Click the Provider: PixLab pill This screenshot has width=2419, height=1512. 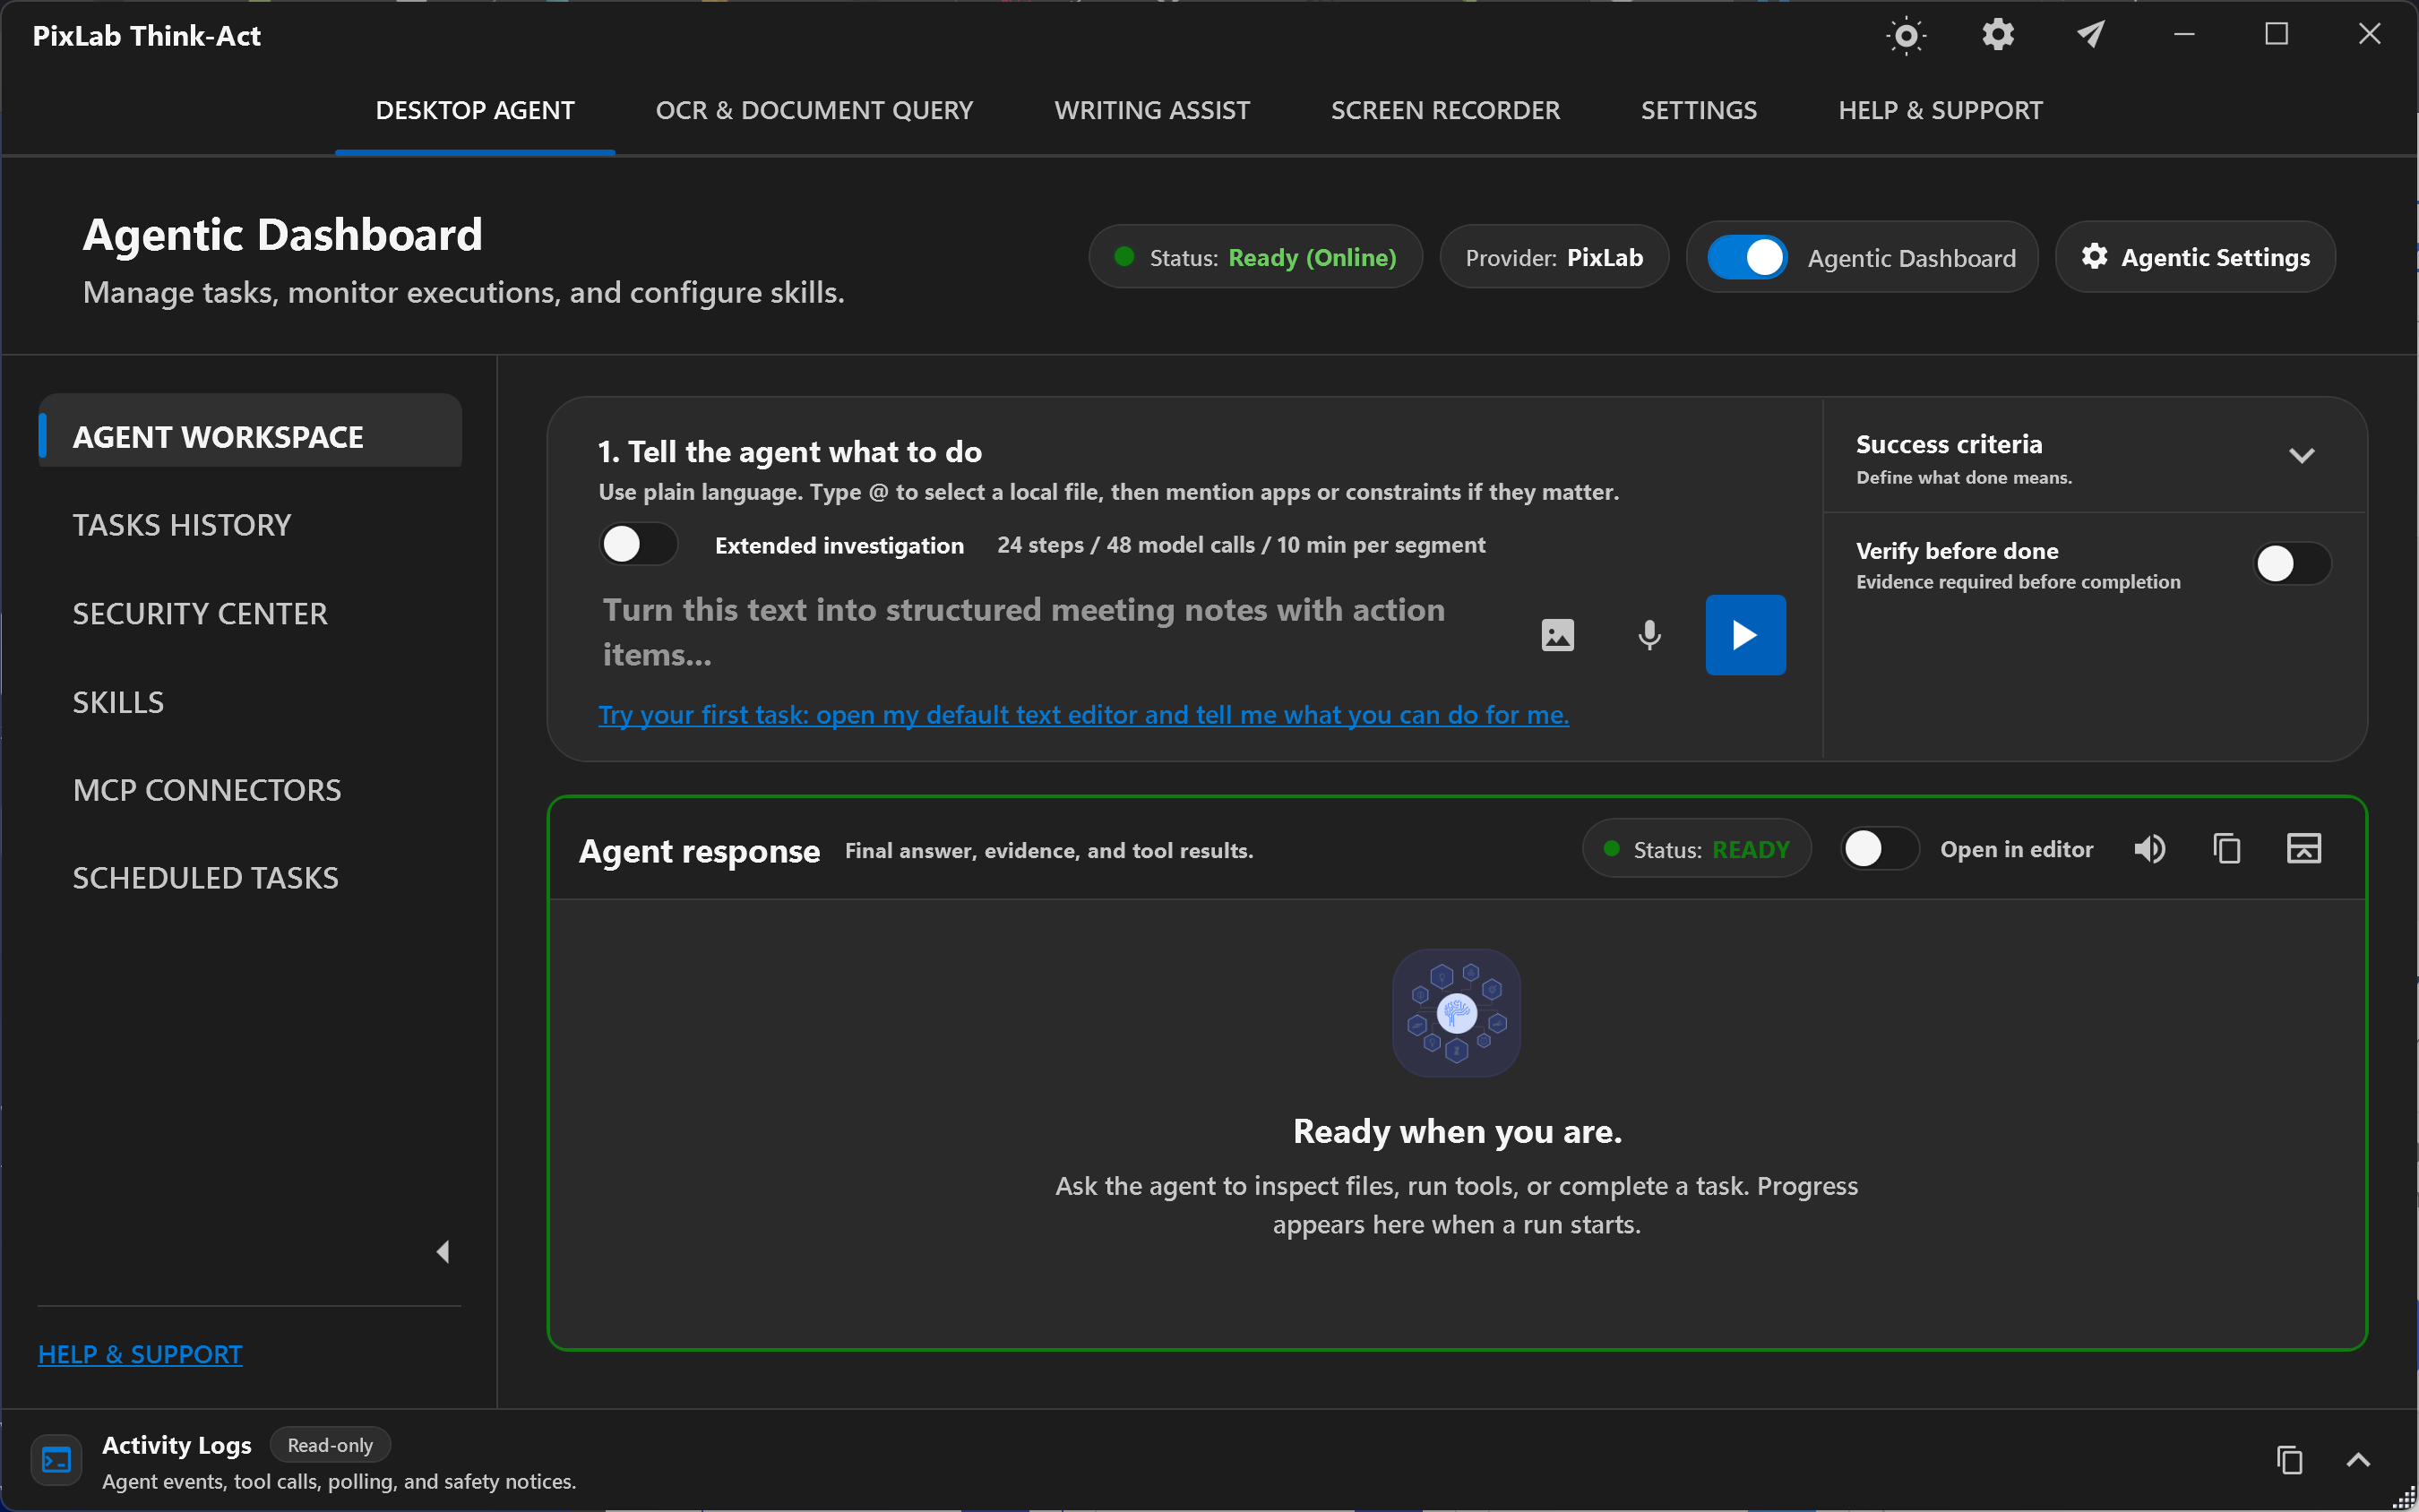coord(1554,257)
